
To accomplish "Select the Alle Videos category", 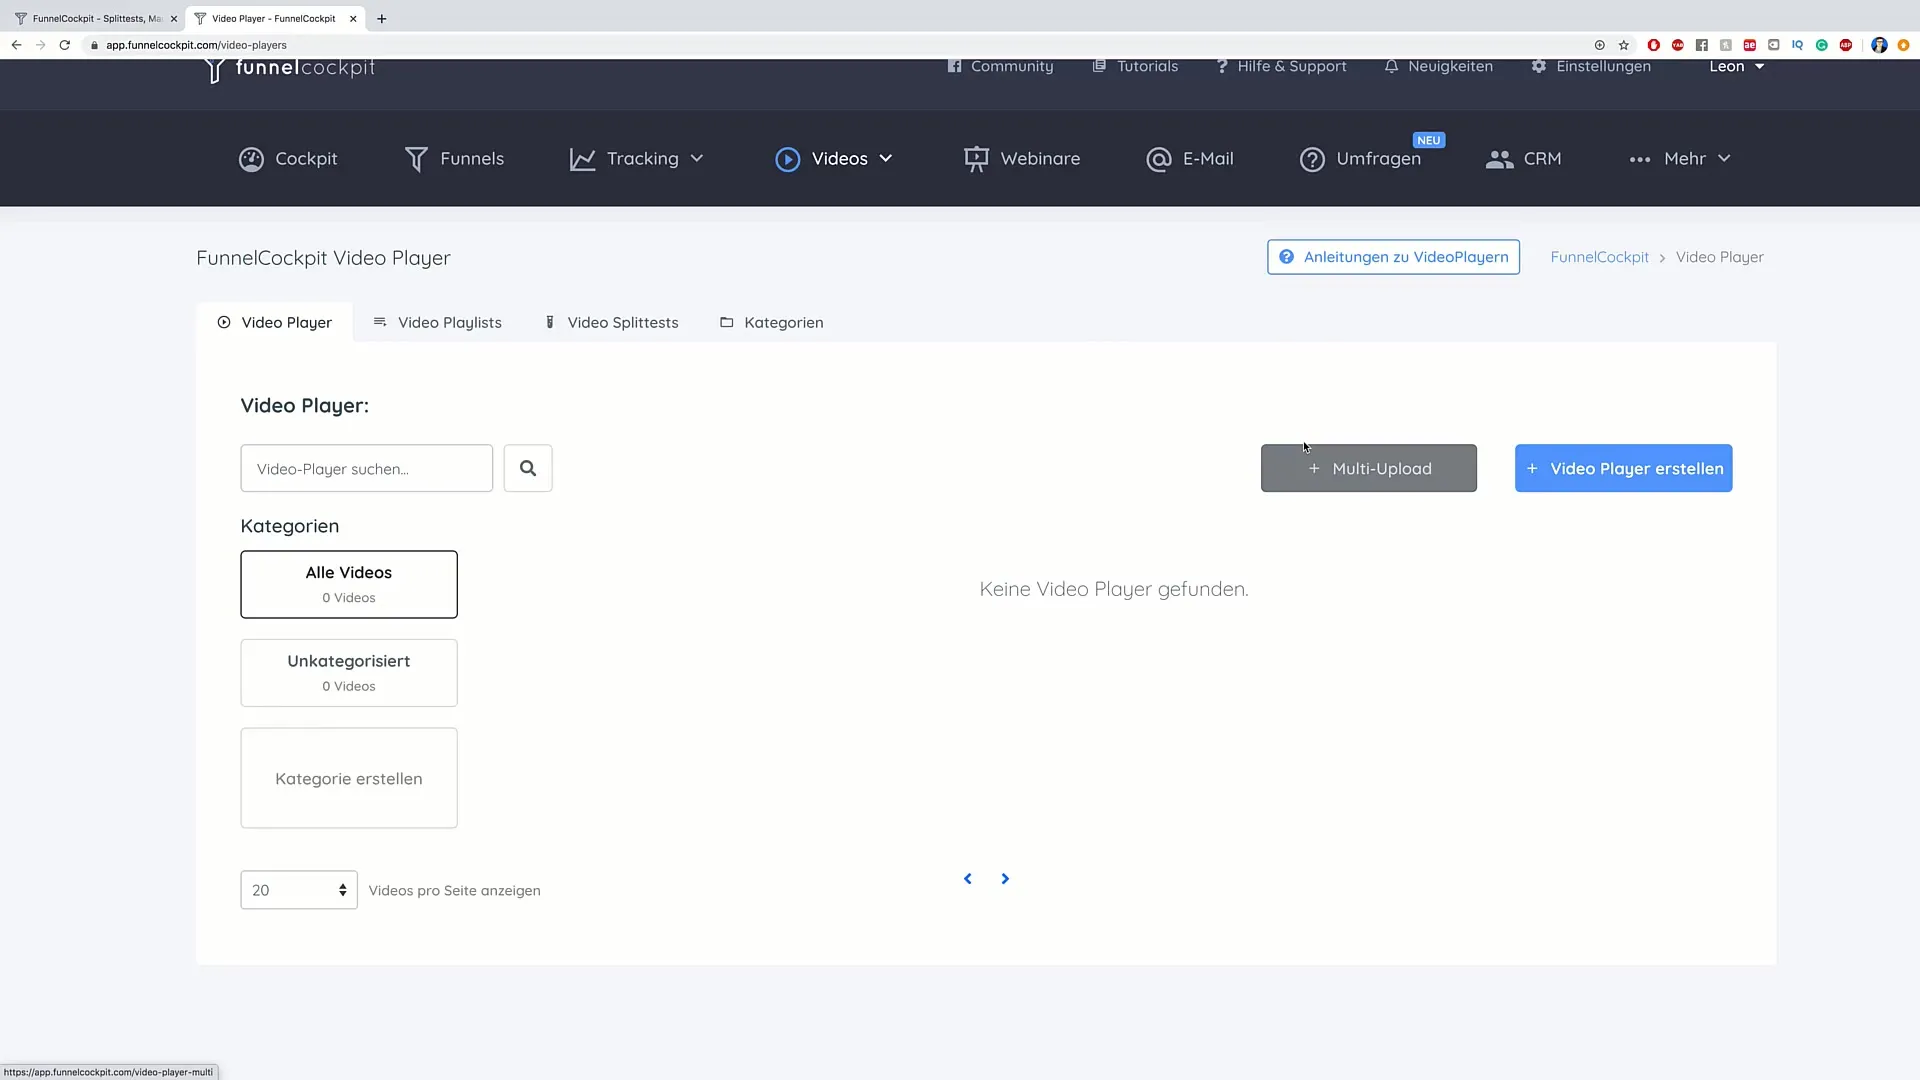I will tap(348, 583).
